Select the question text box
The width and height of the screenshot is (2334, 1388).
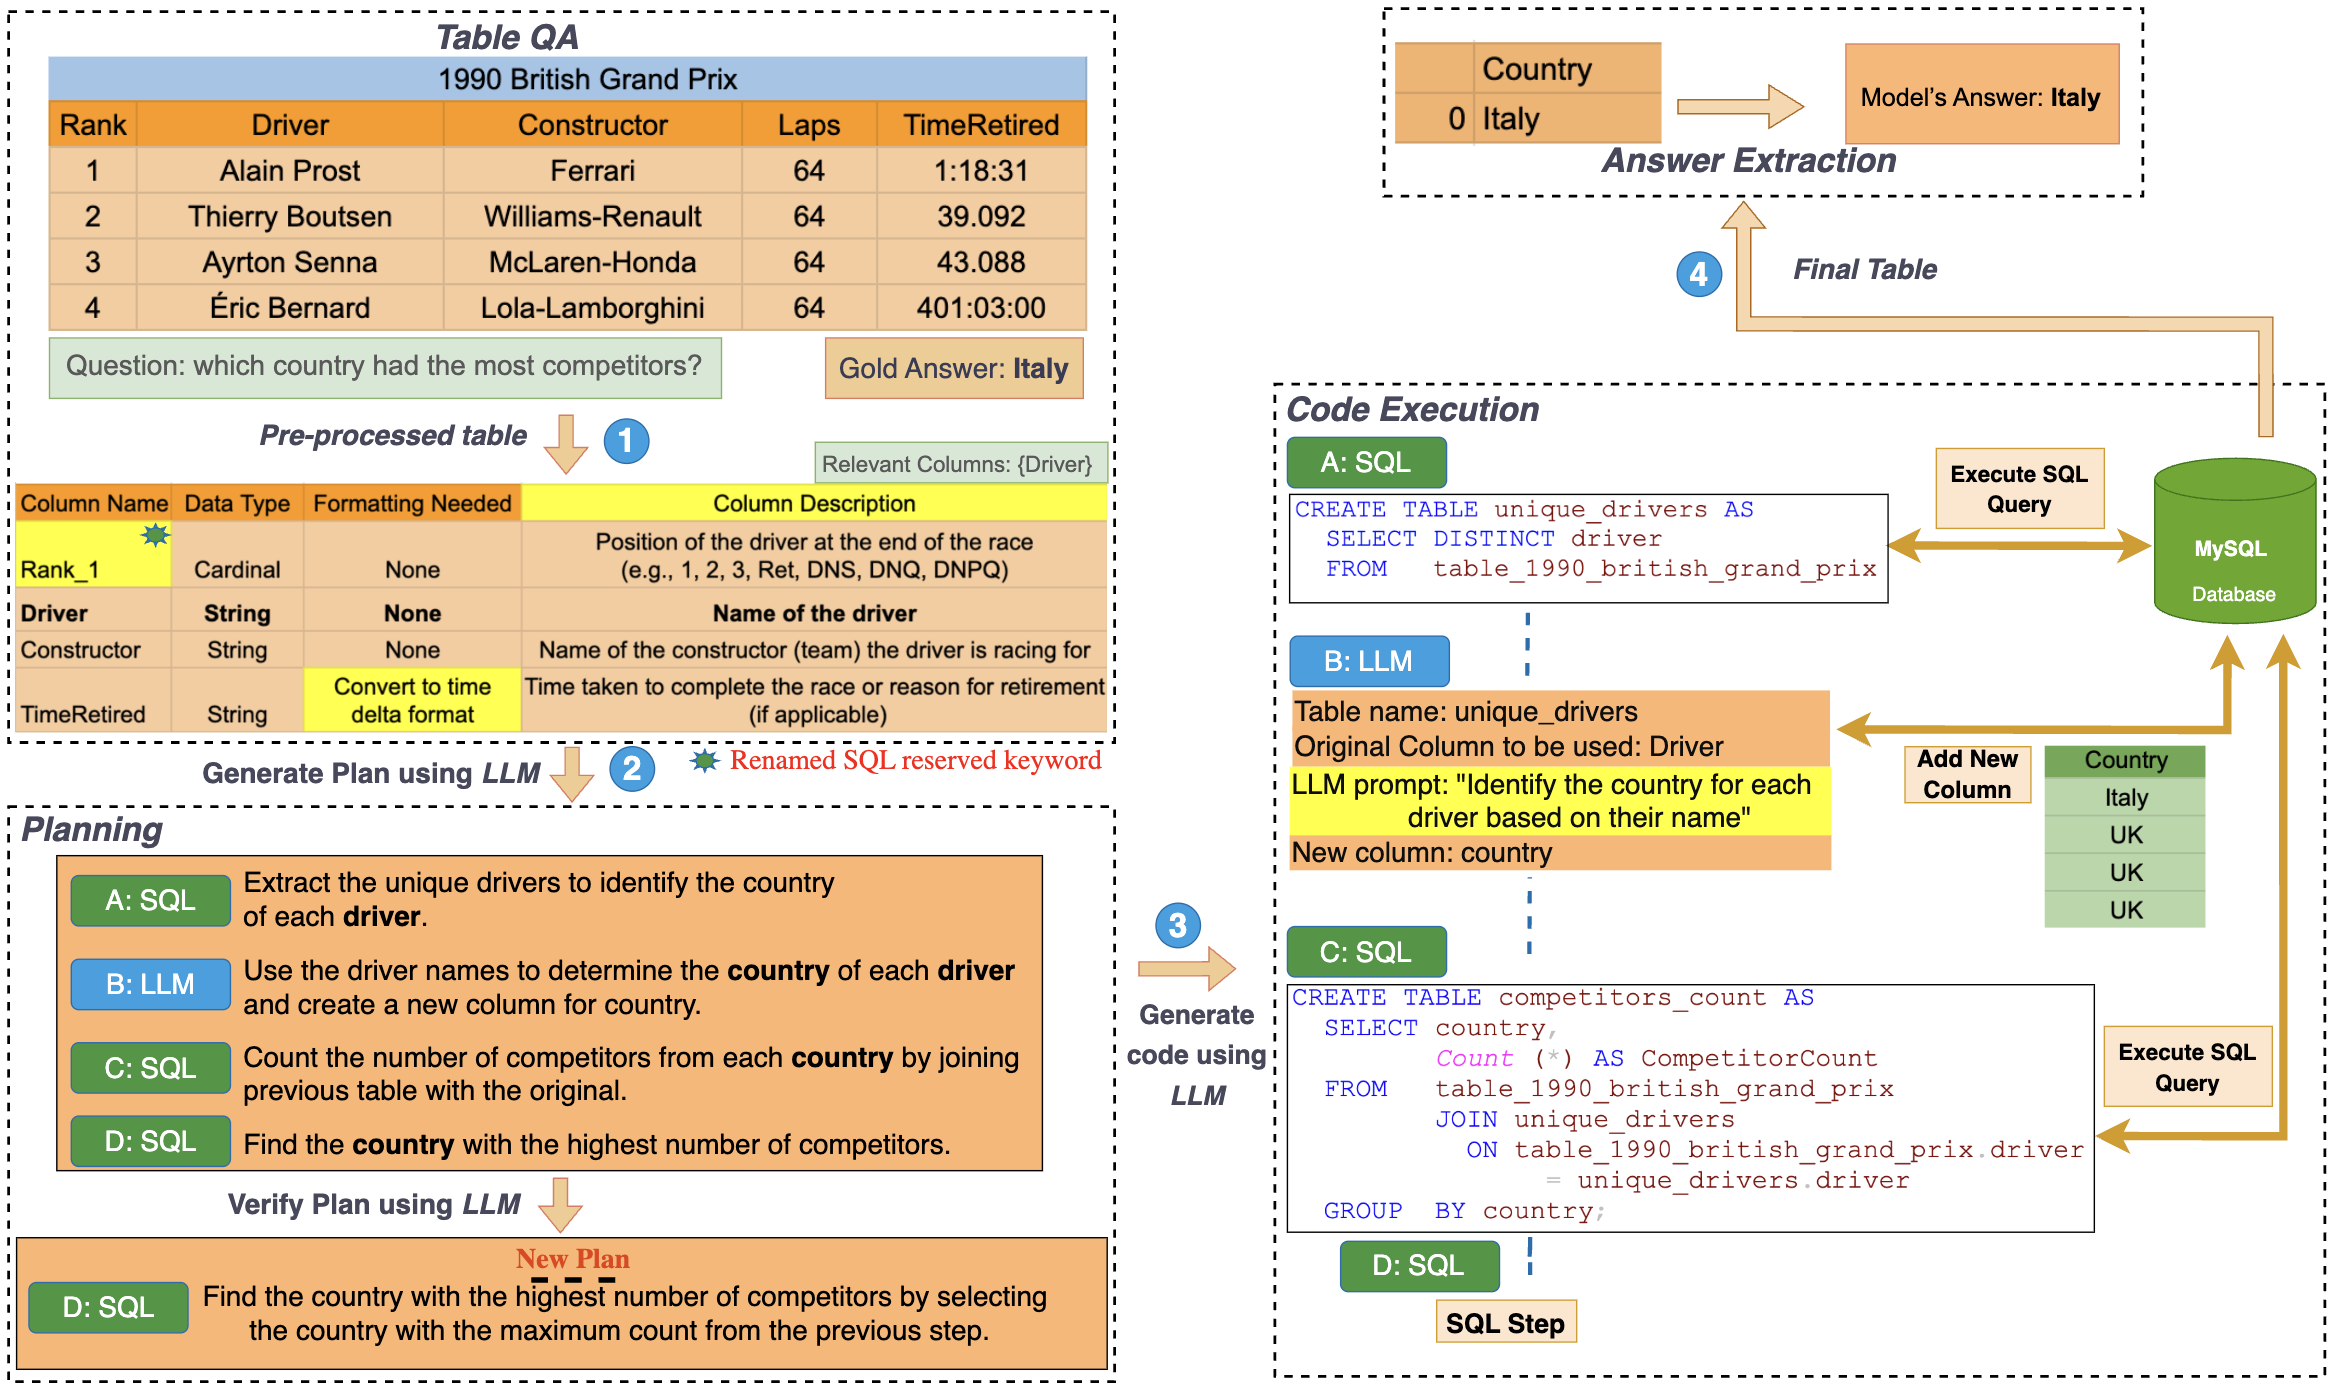point(385,367)
